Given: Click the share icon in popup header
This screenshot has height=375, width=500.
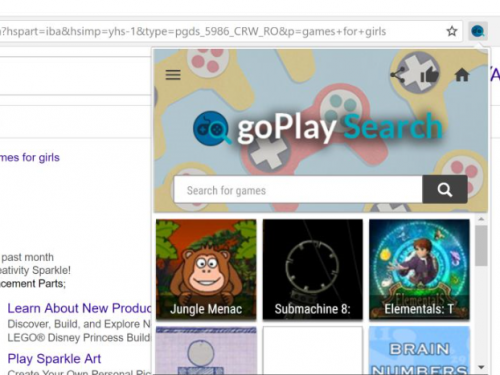Looking at the screenshot, I should (398, 75).
